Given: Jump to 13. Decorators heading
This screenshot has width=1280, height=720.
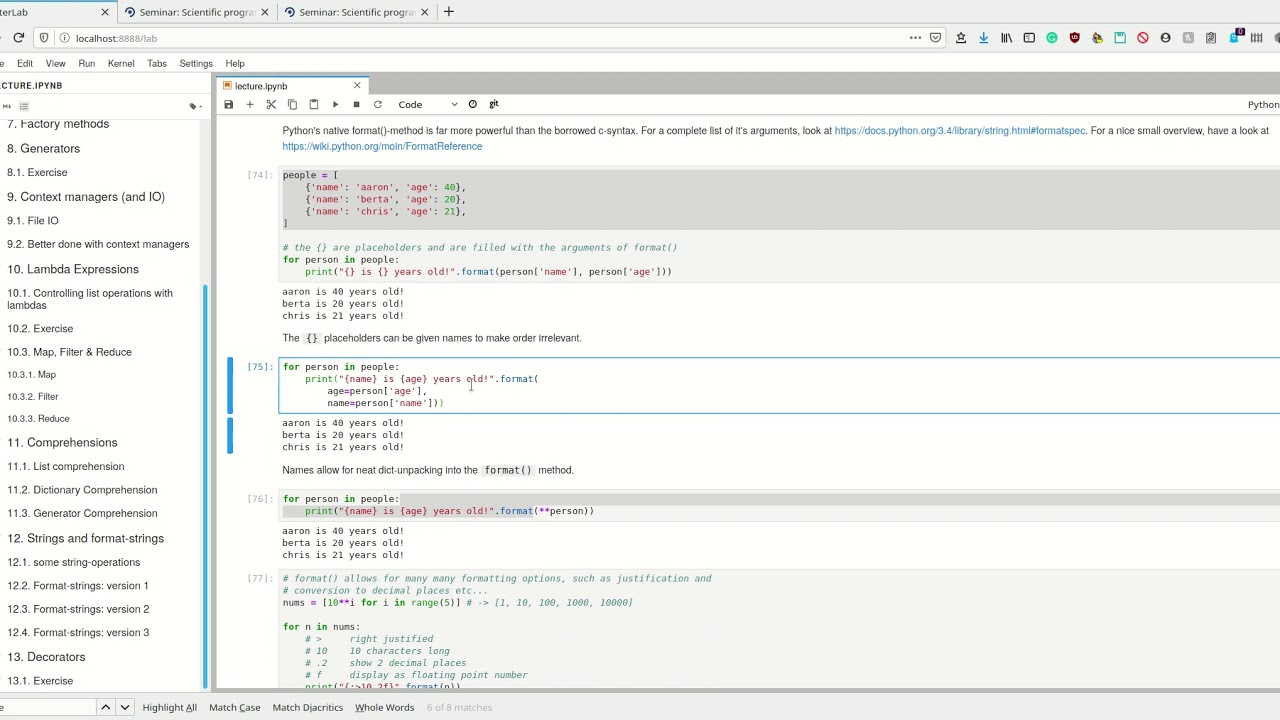Looking at the screenshot, I should pos(46,657).
